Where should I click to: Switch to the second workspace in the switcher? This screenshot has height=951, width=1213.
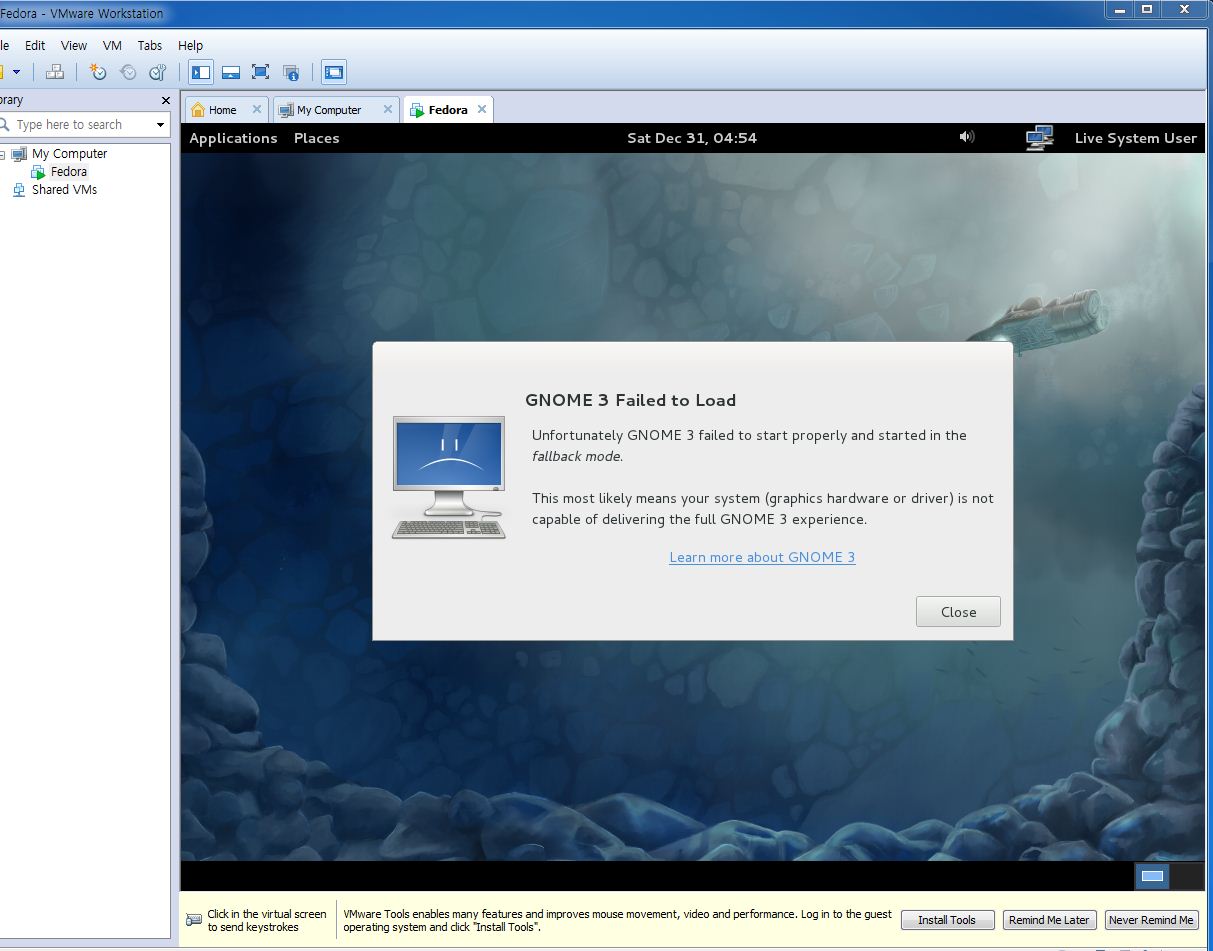pos(1186,876)
